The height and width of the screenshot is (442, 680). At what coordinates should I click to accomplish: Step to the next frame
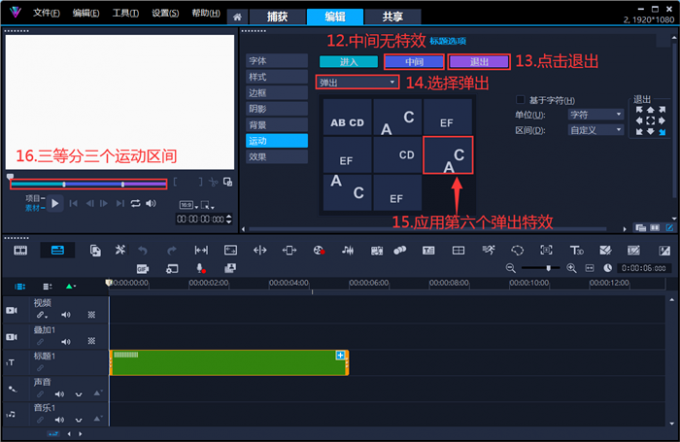[104, 203]
